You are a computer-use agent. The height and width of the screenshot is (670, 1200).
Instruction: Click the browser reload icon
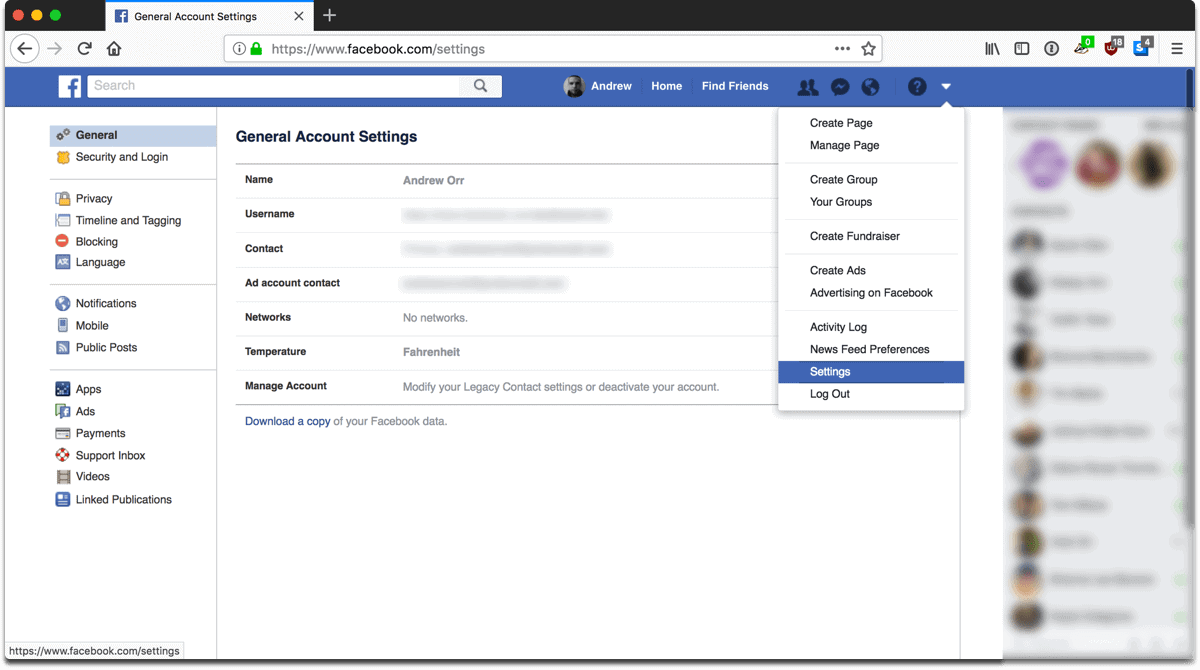[x=85, y=48]
